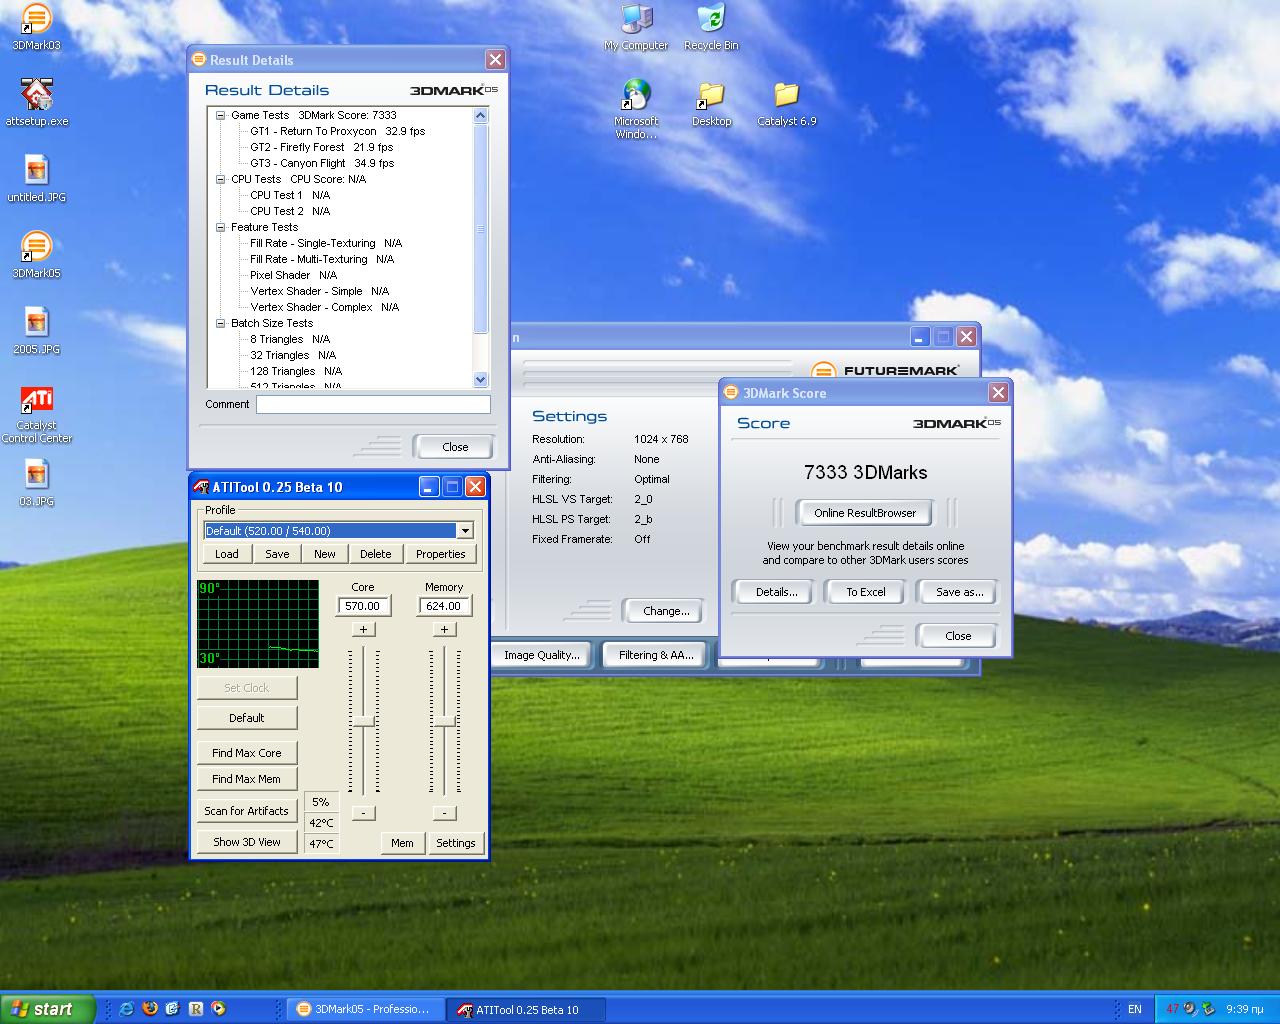Select 'GT1 - Return To Proxycon' result row
The height and width of the screenshot is (1024, 1280).
[337, 131]
